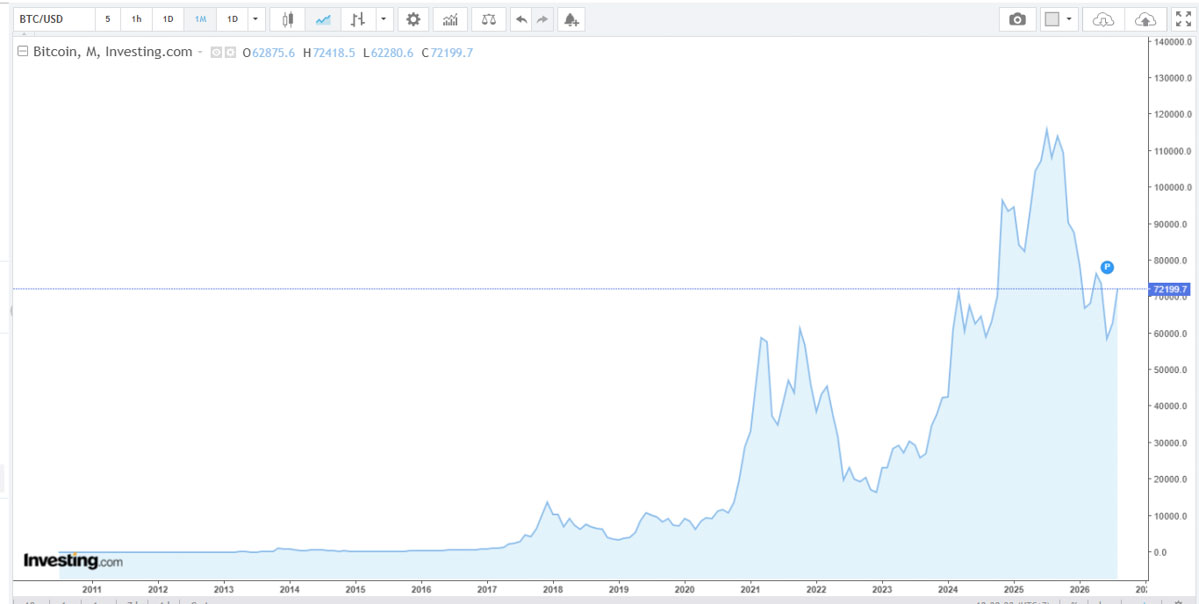Select the 1h interval button

136,19
